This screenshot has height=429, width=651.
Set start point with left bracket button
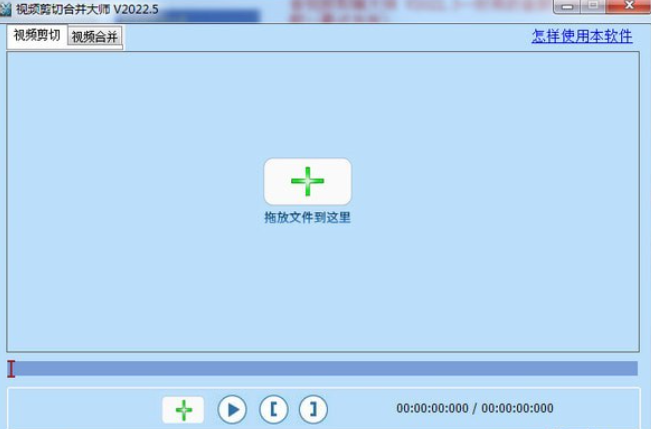(274, 409)
